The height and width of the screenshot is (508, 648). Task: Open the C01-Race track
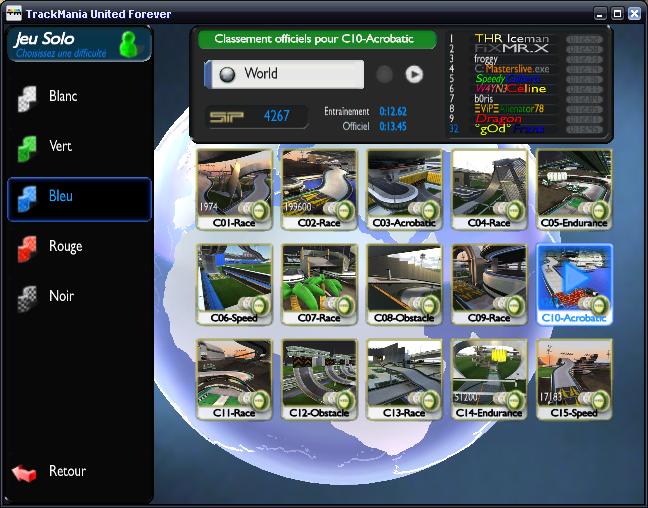tap(233, 188)
